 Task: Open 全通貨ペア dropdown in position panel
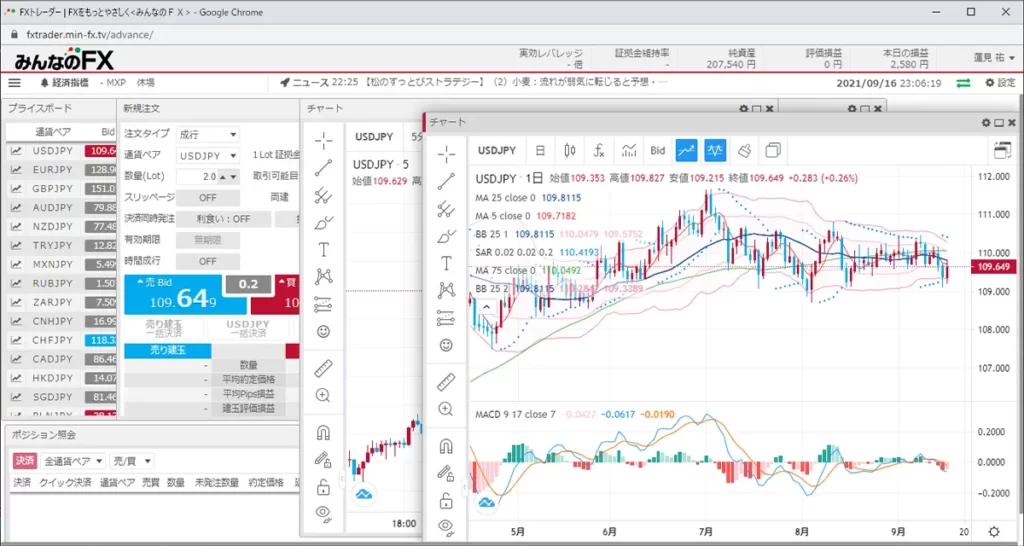(x=73, y=461)
